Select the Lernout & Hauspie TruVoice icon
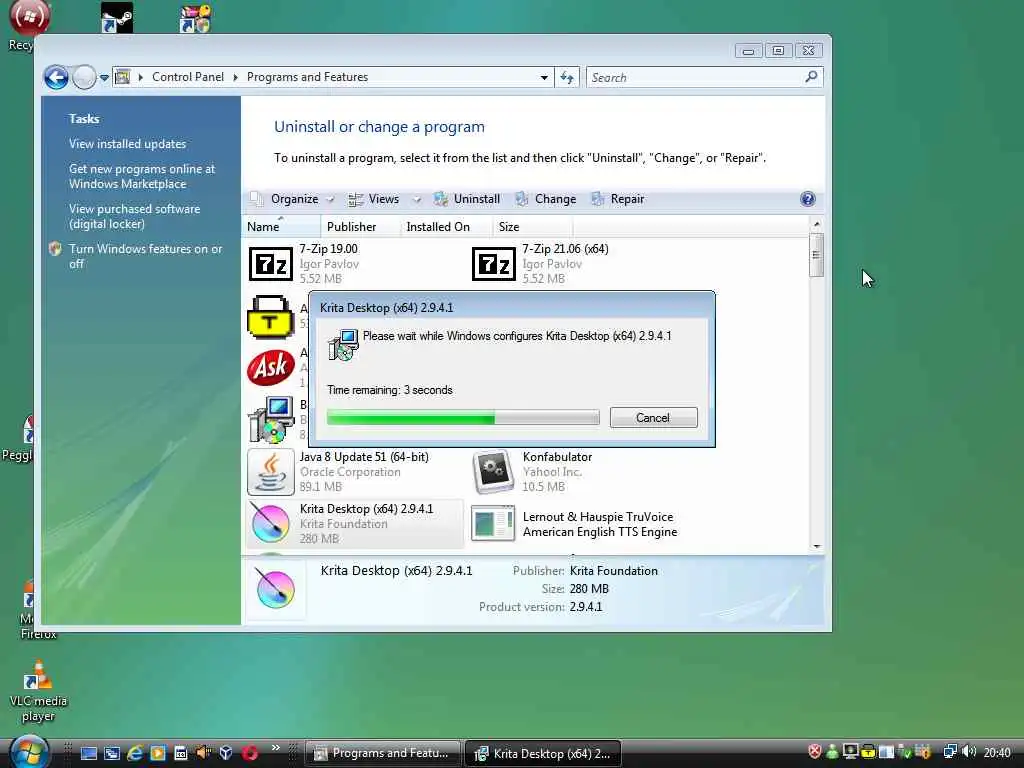Image resolution: width=1024 pixels, height=768 pixels. 493,523
